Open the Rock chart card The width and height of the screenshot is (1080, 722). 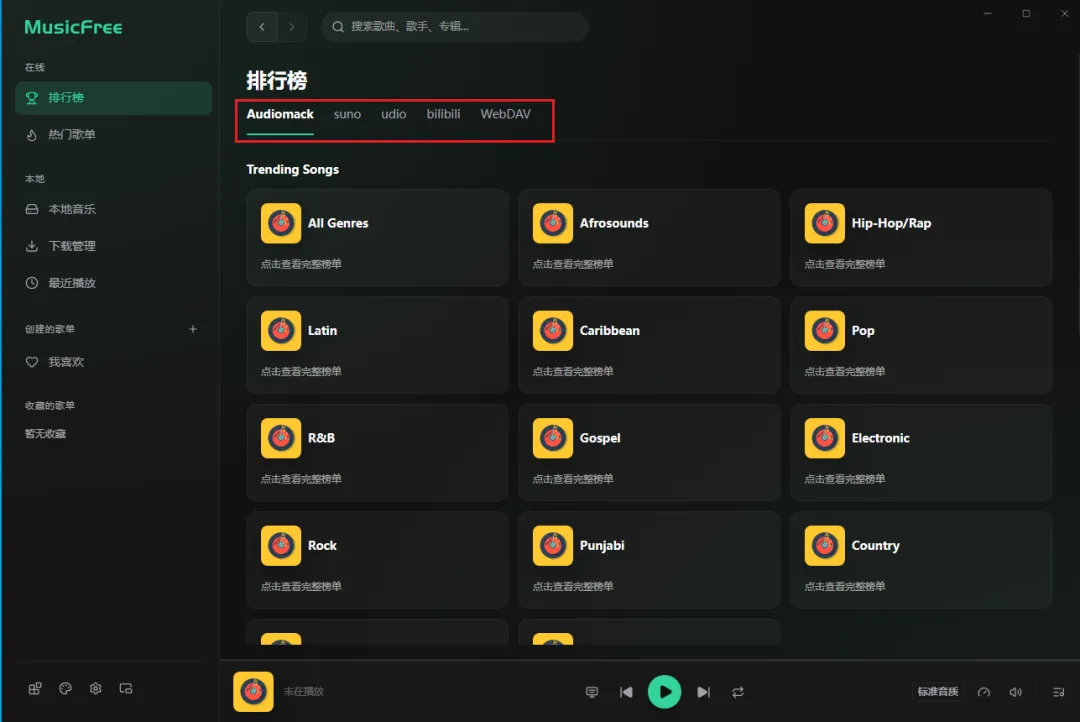coord(377,560)
